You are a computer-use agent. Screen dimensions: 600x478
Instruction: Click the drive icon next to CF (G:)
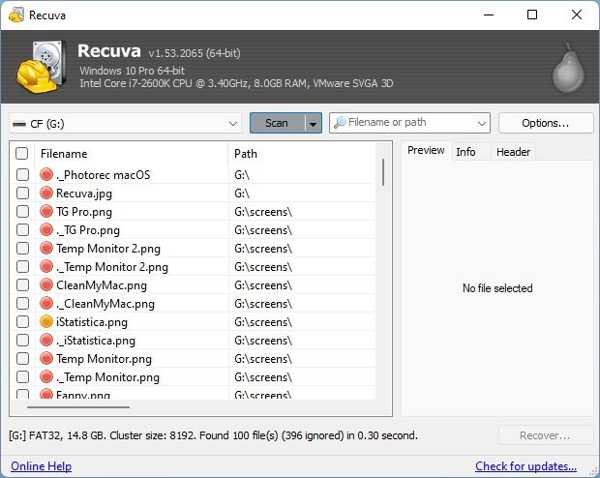click(x=19, y=124)
